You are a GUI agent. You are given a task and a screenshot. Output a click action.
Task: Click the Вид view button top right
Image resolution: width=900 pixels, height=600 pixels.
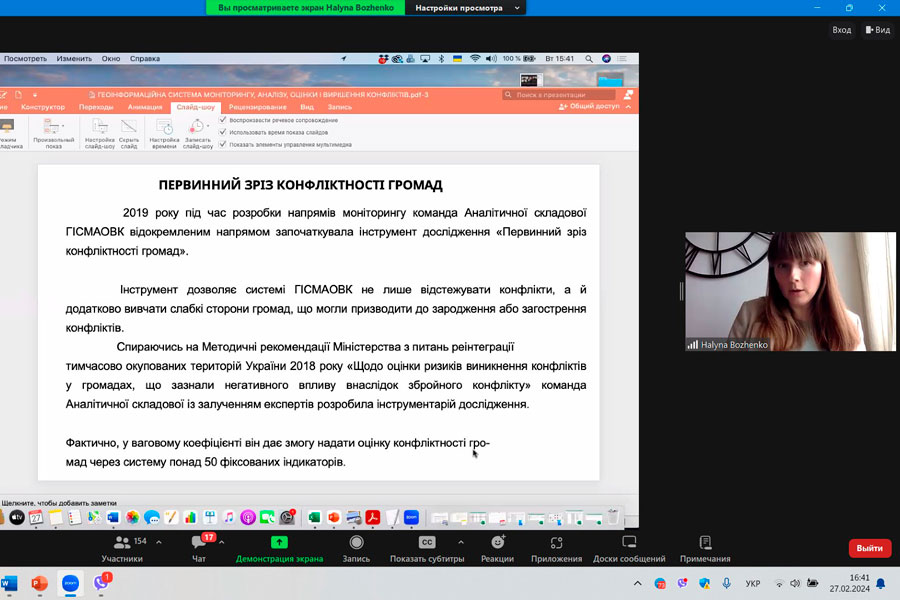point(876,30)
